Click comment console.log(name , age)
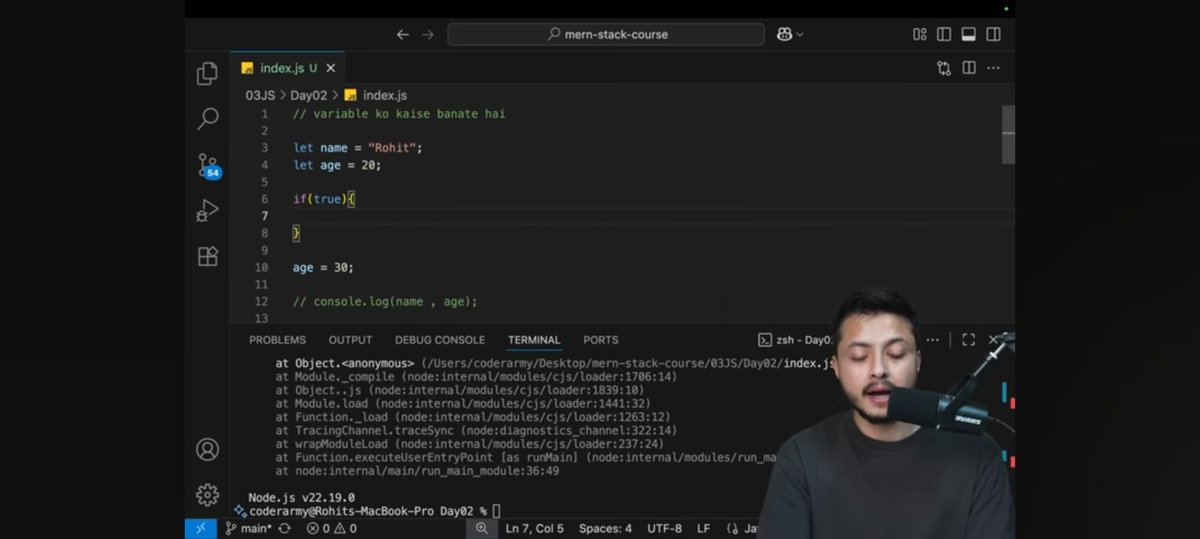This screenshot has width=1200, height=539. [385, 301]
